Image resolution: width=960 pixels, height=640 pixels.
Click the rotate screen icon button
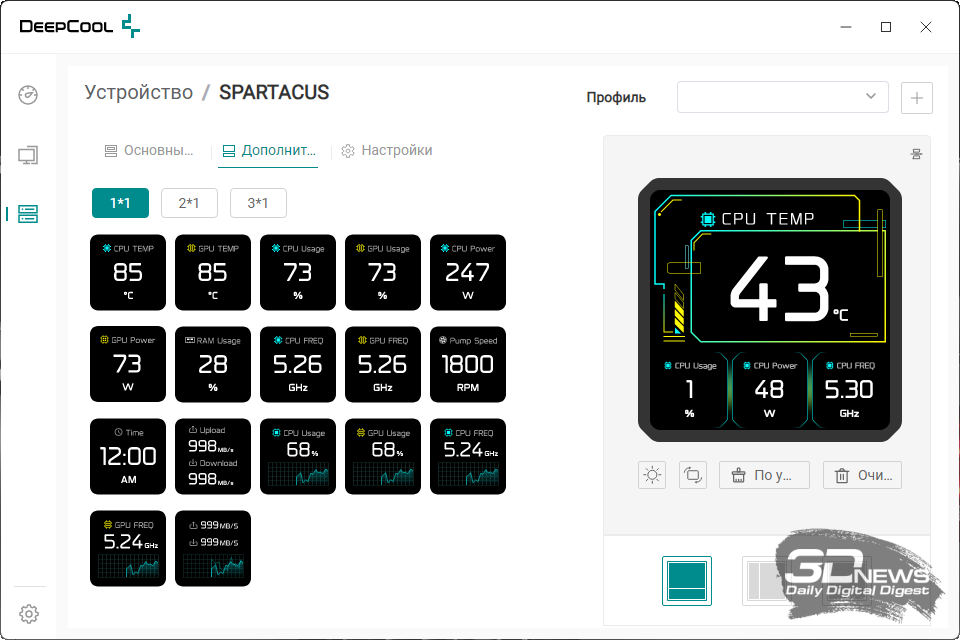692,475
